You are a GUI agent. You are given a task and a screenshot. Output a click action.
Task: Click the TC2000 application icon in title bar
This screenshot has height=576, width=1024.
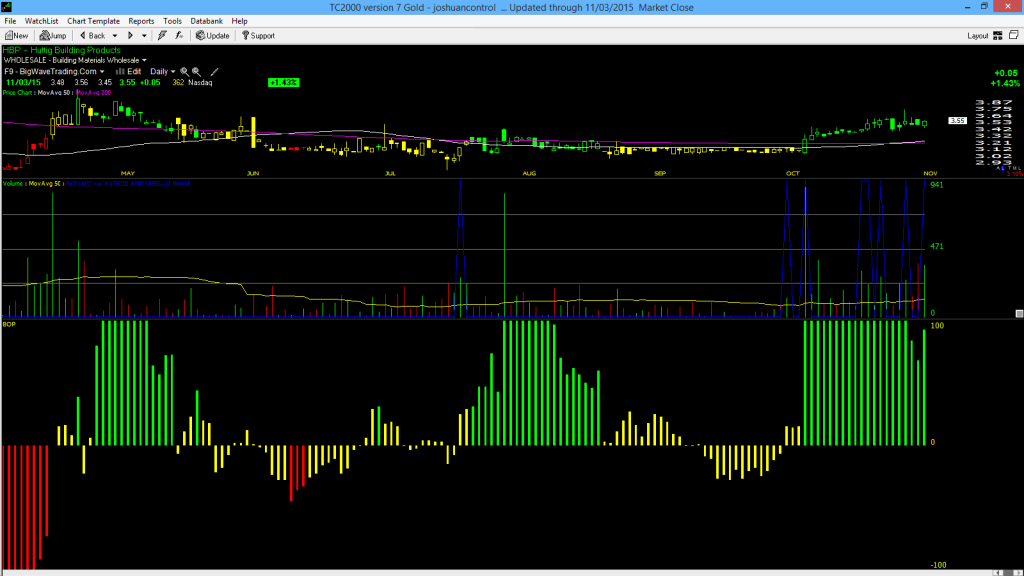pos(7,7)
